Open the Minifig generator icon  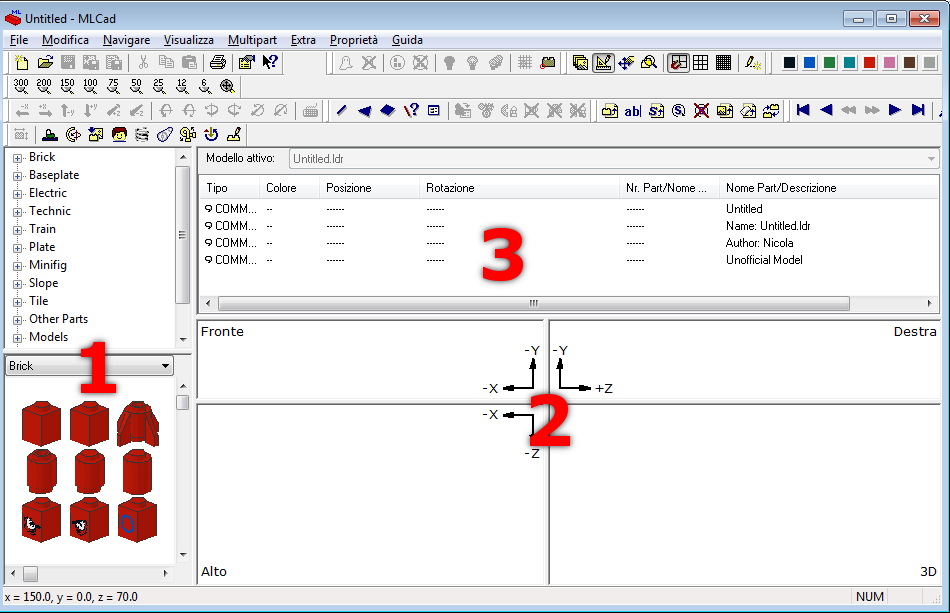point(119,134)
